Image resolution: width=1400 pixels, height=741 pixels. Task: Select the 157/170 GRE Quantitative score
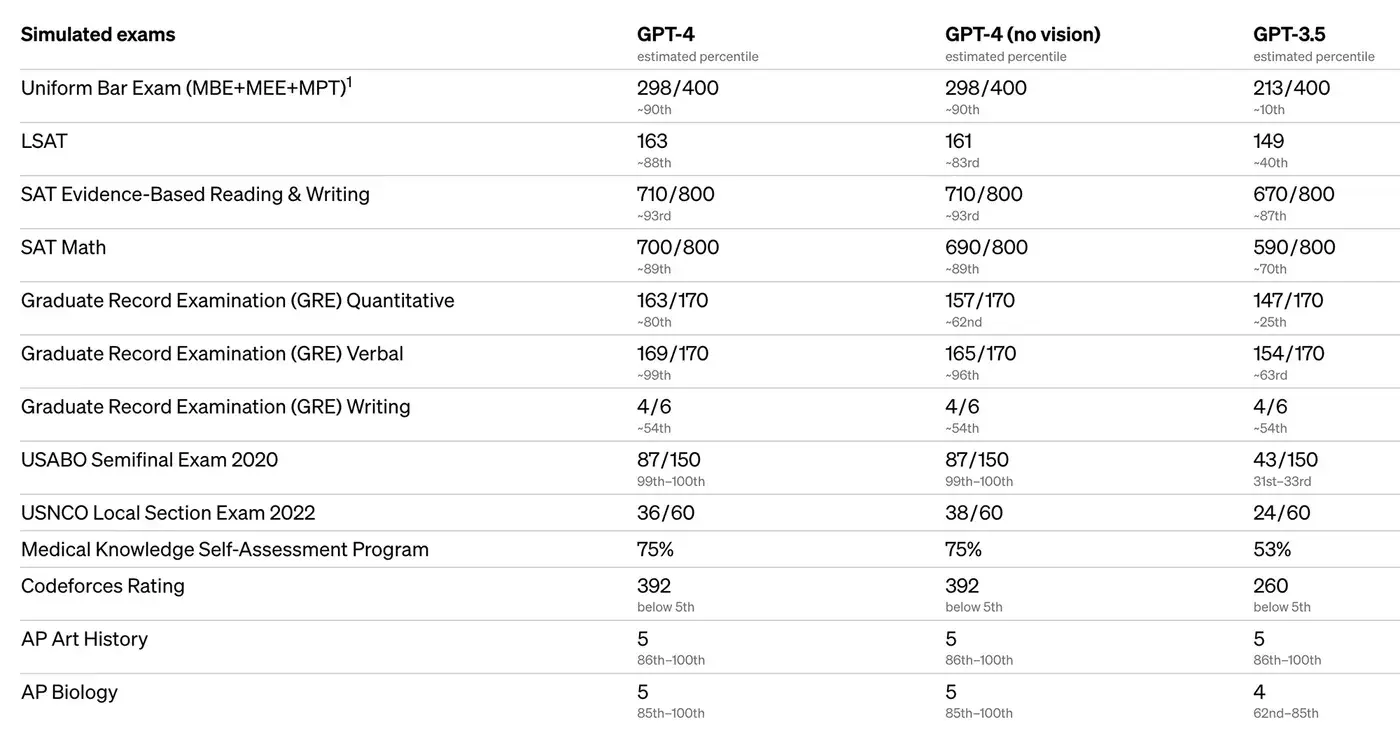coord(979,300)
